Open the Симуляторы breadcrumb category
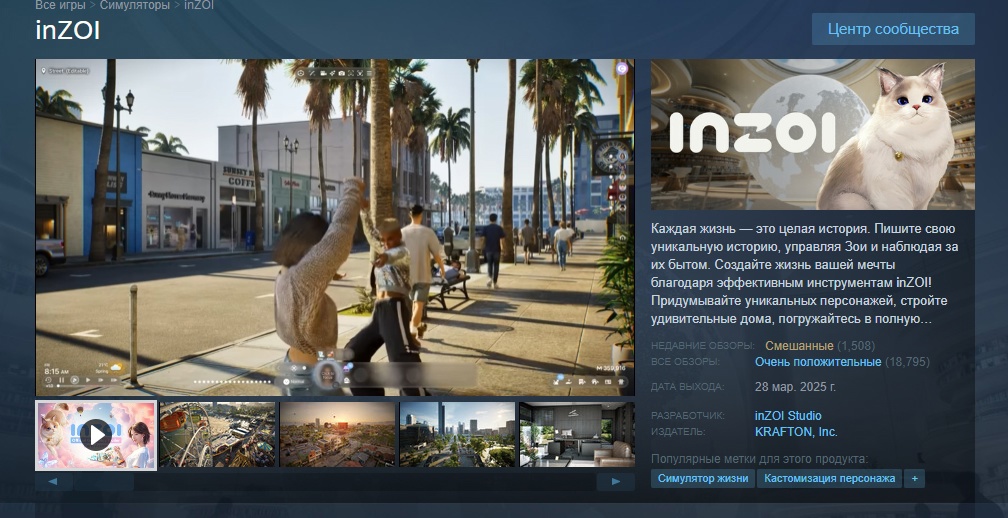1008x518 pixels. tap(134, 5)
